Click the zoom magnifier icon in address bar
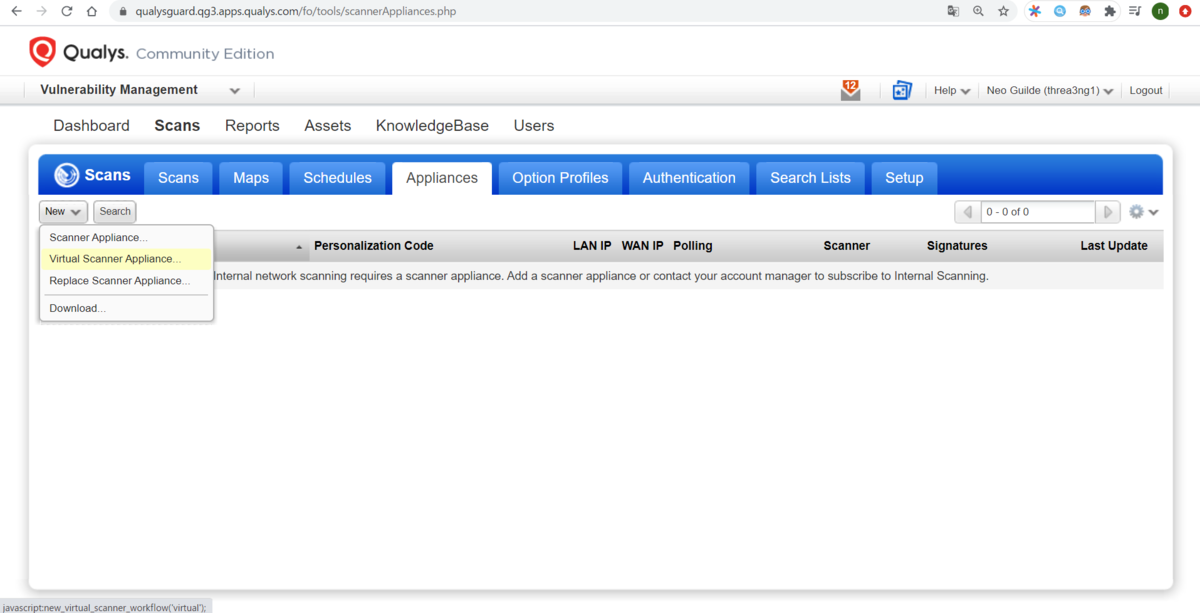The width and height of the screenshot is (1200, 613). click(978, 12)
